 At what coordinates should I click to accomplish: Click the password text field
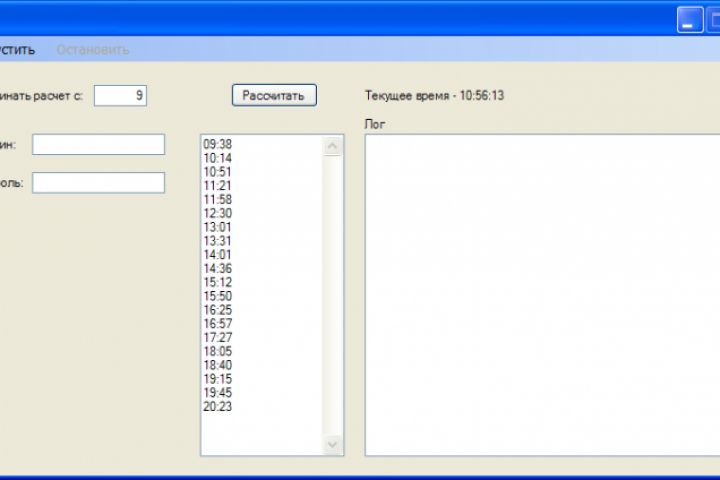click(x=98, y=183)
